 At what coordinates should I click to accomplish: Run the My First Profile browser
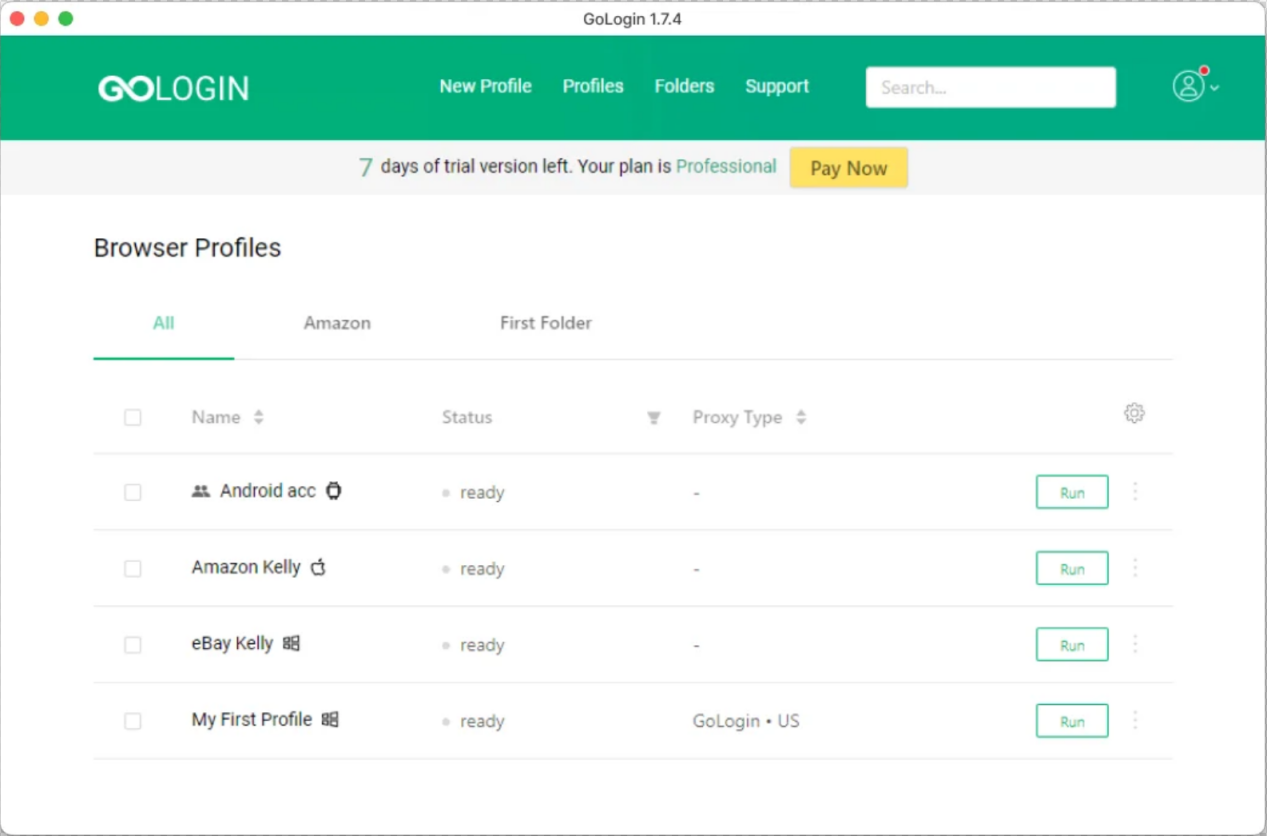click(1071, 721)
